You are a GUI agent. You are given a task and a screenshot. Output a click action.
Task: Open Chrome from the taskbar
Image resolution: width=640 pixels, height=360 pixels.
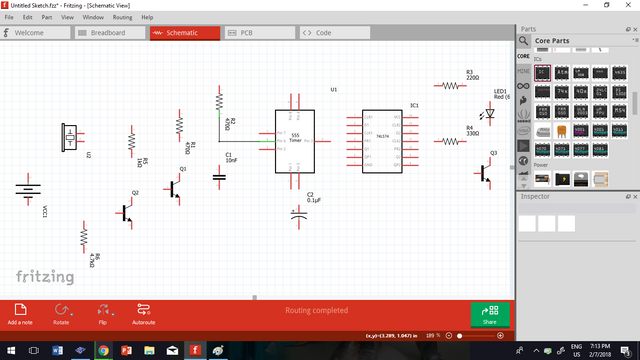[103, 351]
